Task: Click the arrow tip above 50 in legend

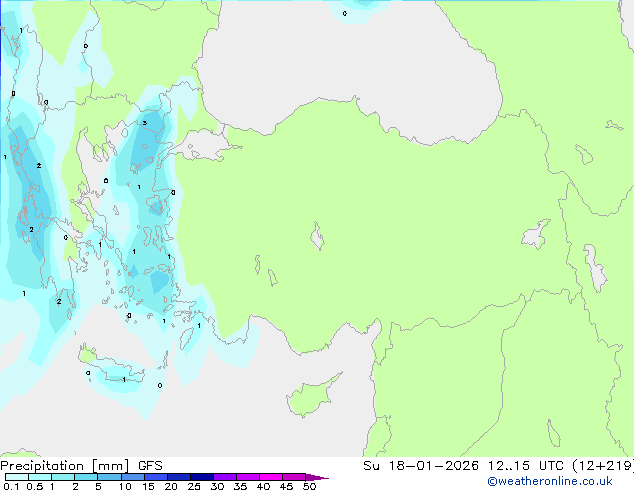Action: point(317,478)
